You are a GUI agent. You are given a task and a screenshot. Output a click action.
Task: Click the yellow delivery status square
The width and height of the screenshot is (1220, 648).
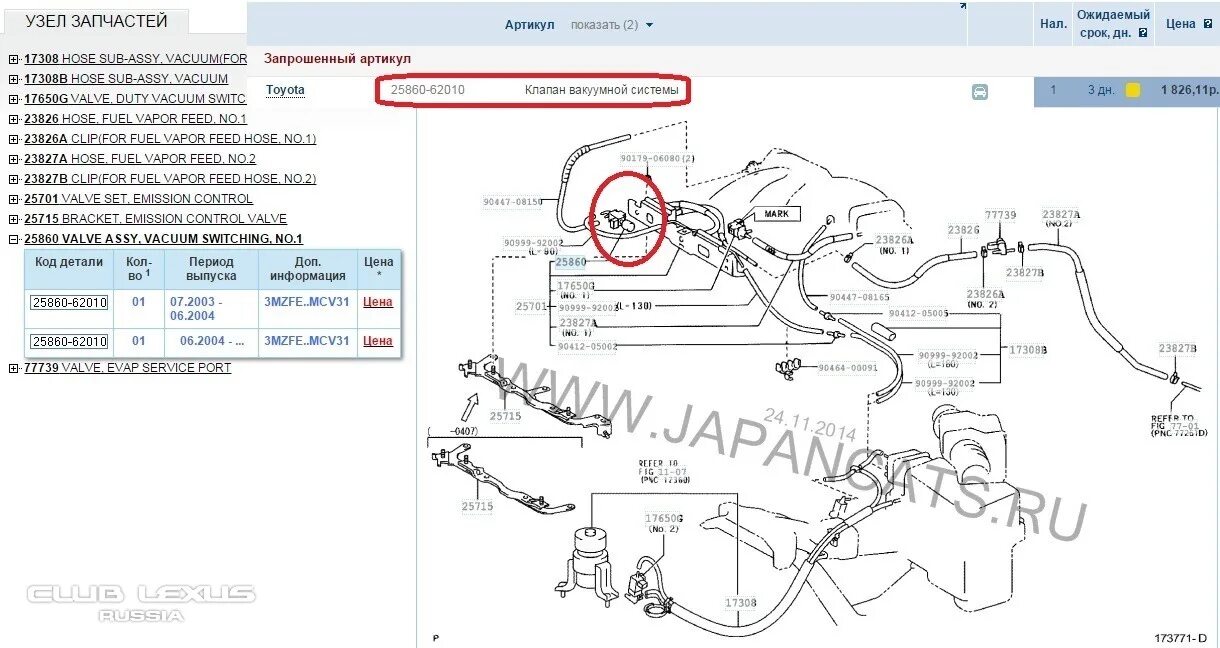[1133, 90]
